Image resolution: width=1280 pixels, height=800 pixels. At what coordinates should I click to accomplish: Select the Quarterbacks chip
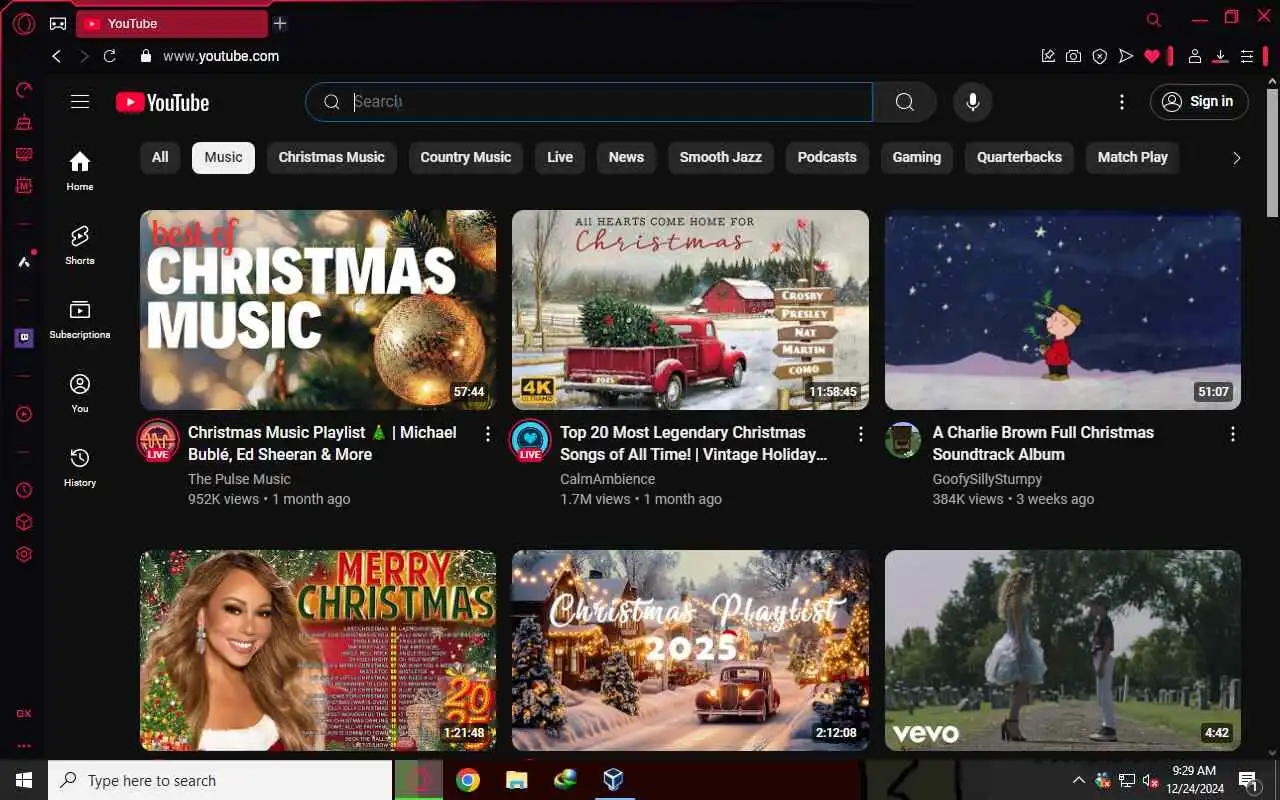[1019, 157]
